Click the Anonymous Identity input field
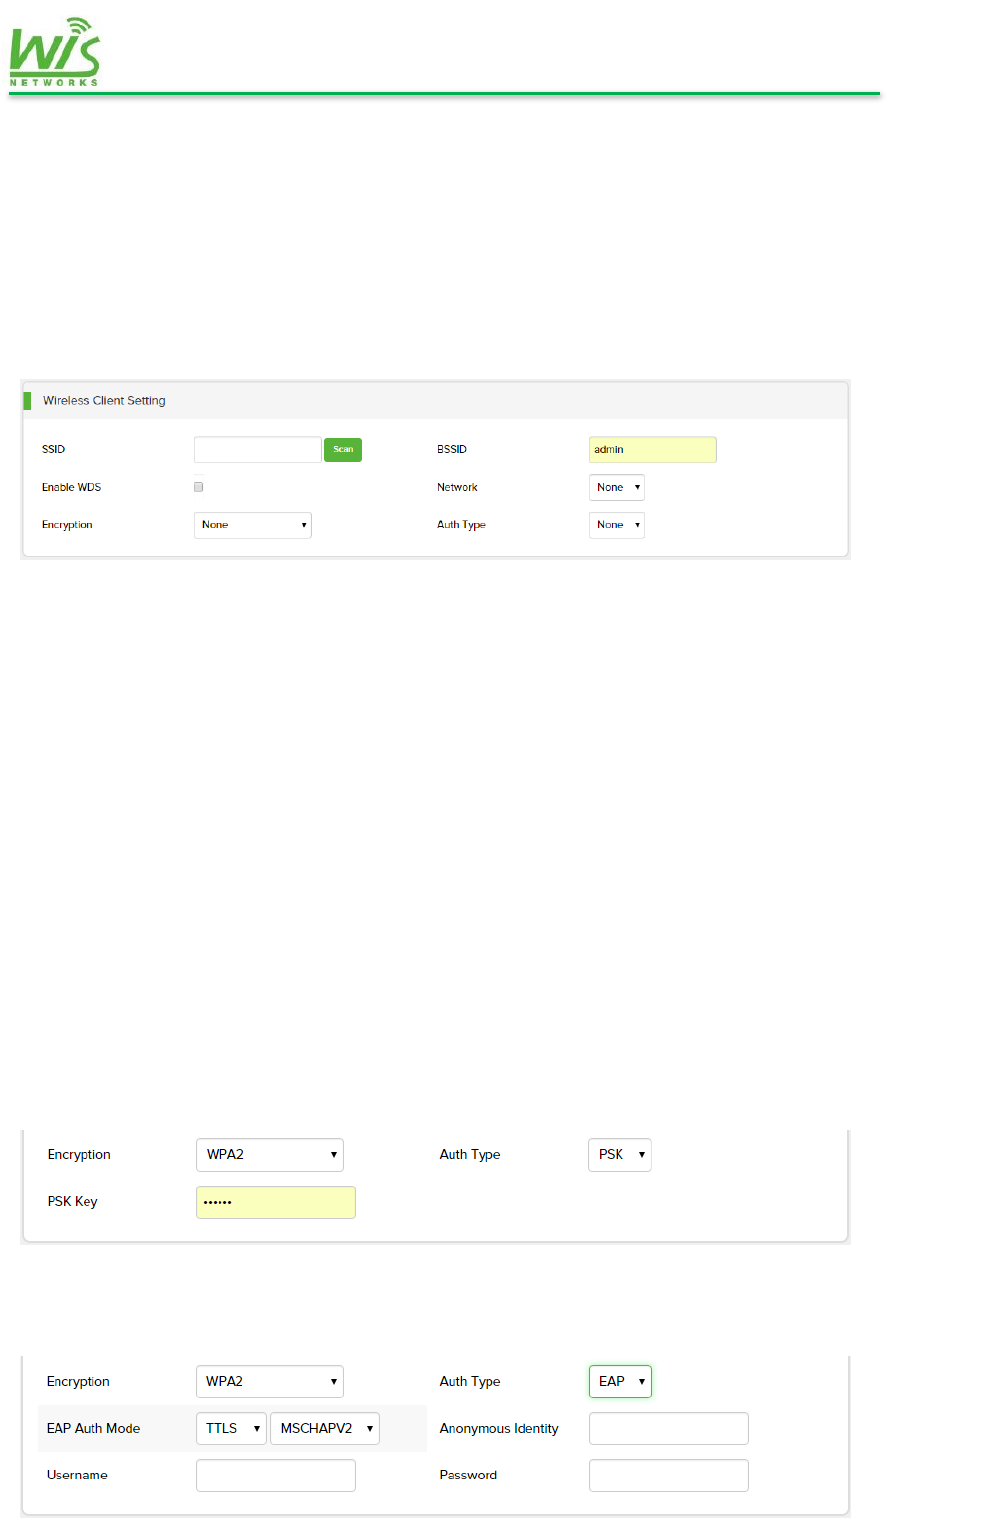Viewport: 985px width, 1518px height. [x=669, y=1429]
